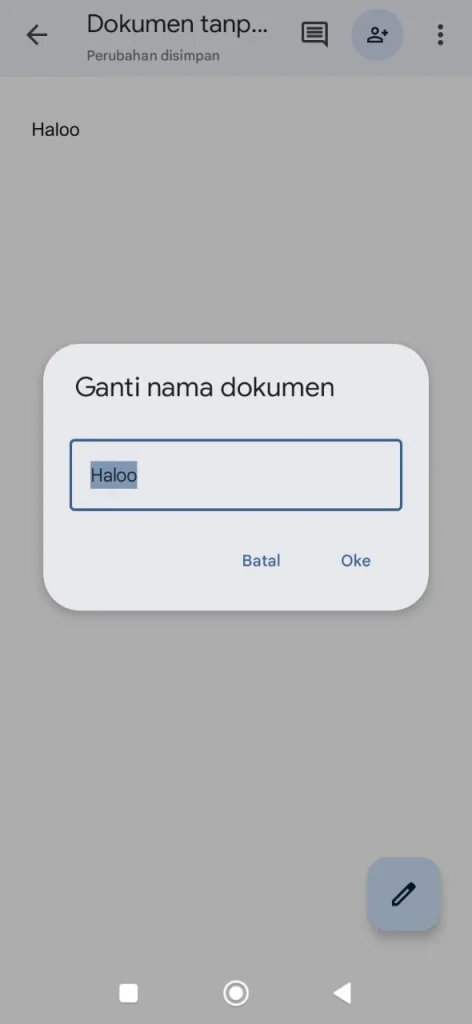The height and width of the screenshot is (1024, 472).
Task: Confirm the new name with Oke
Action: pyautogui.click(x=356, y=560)
